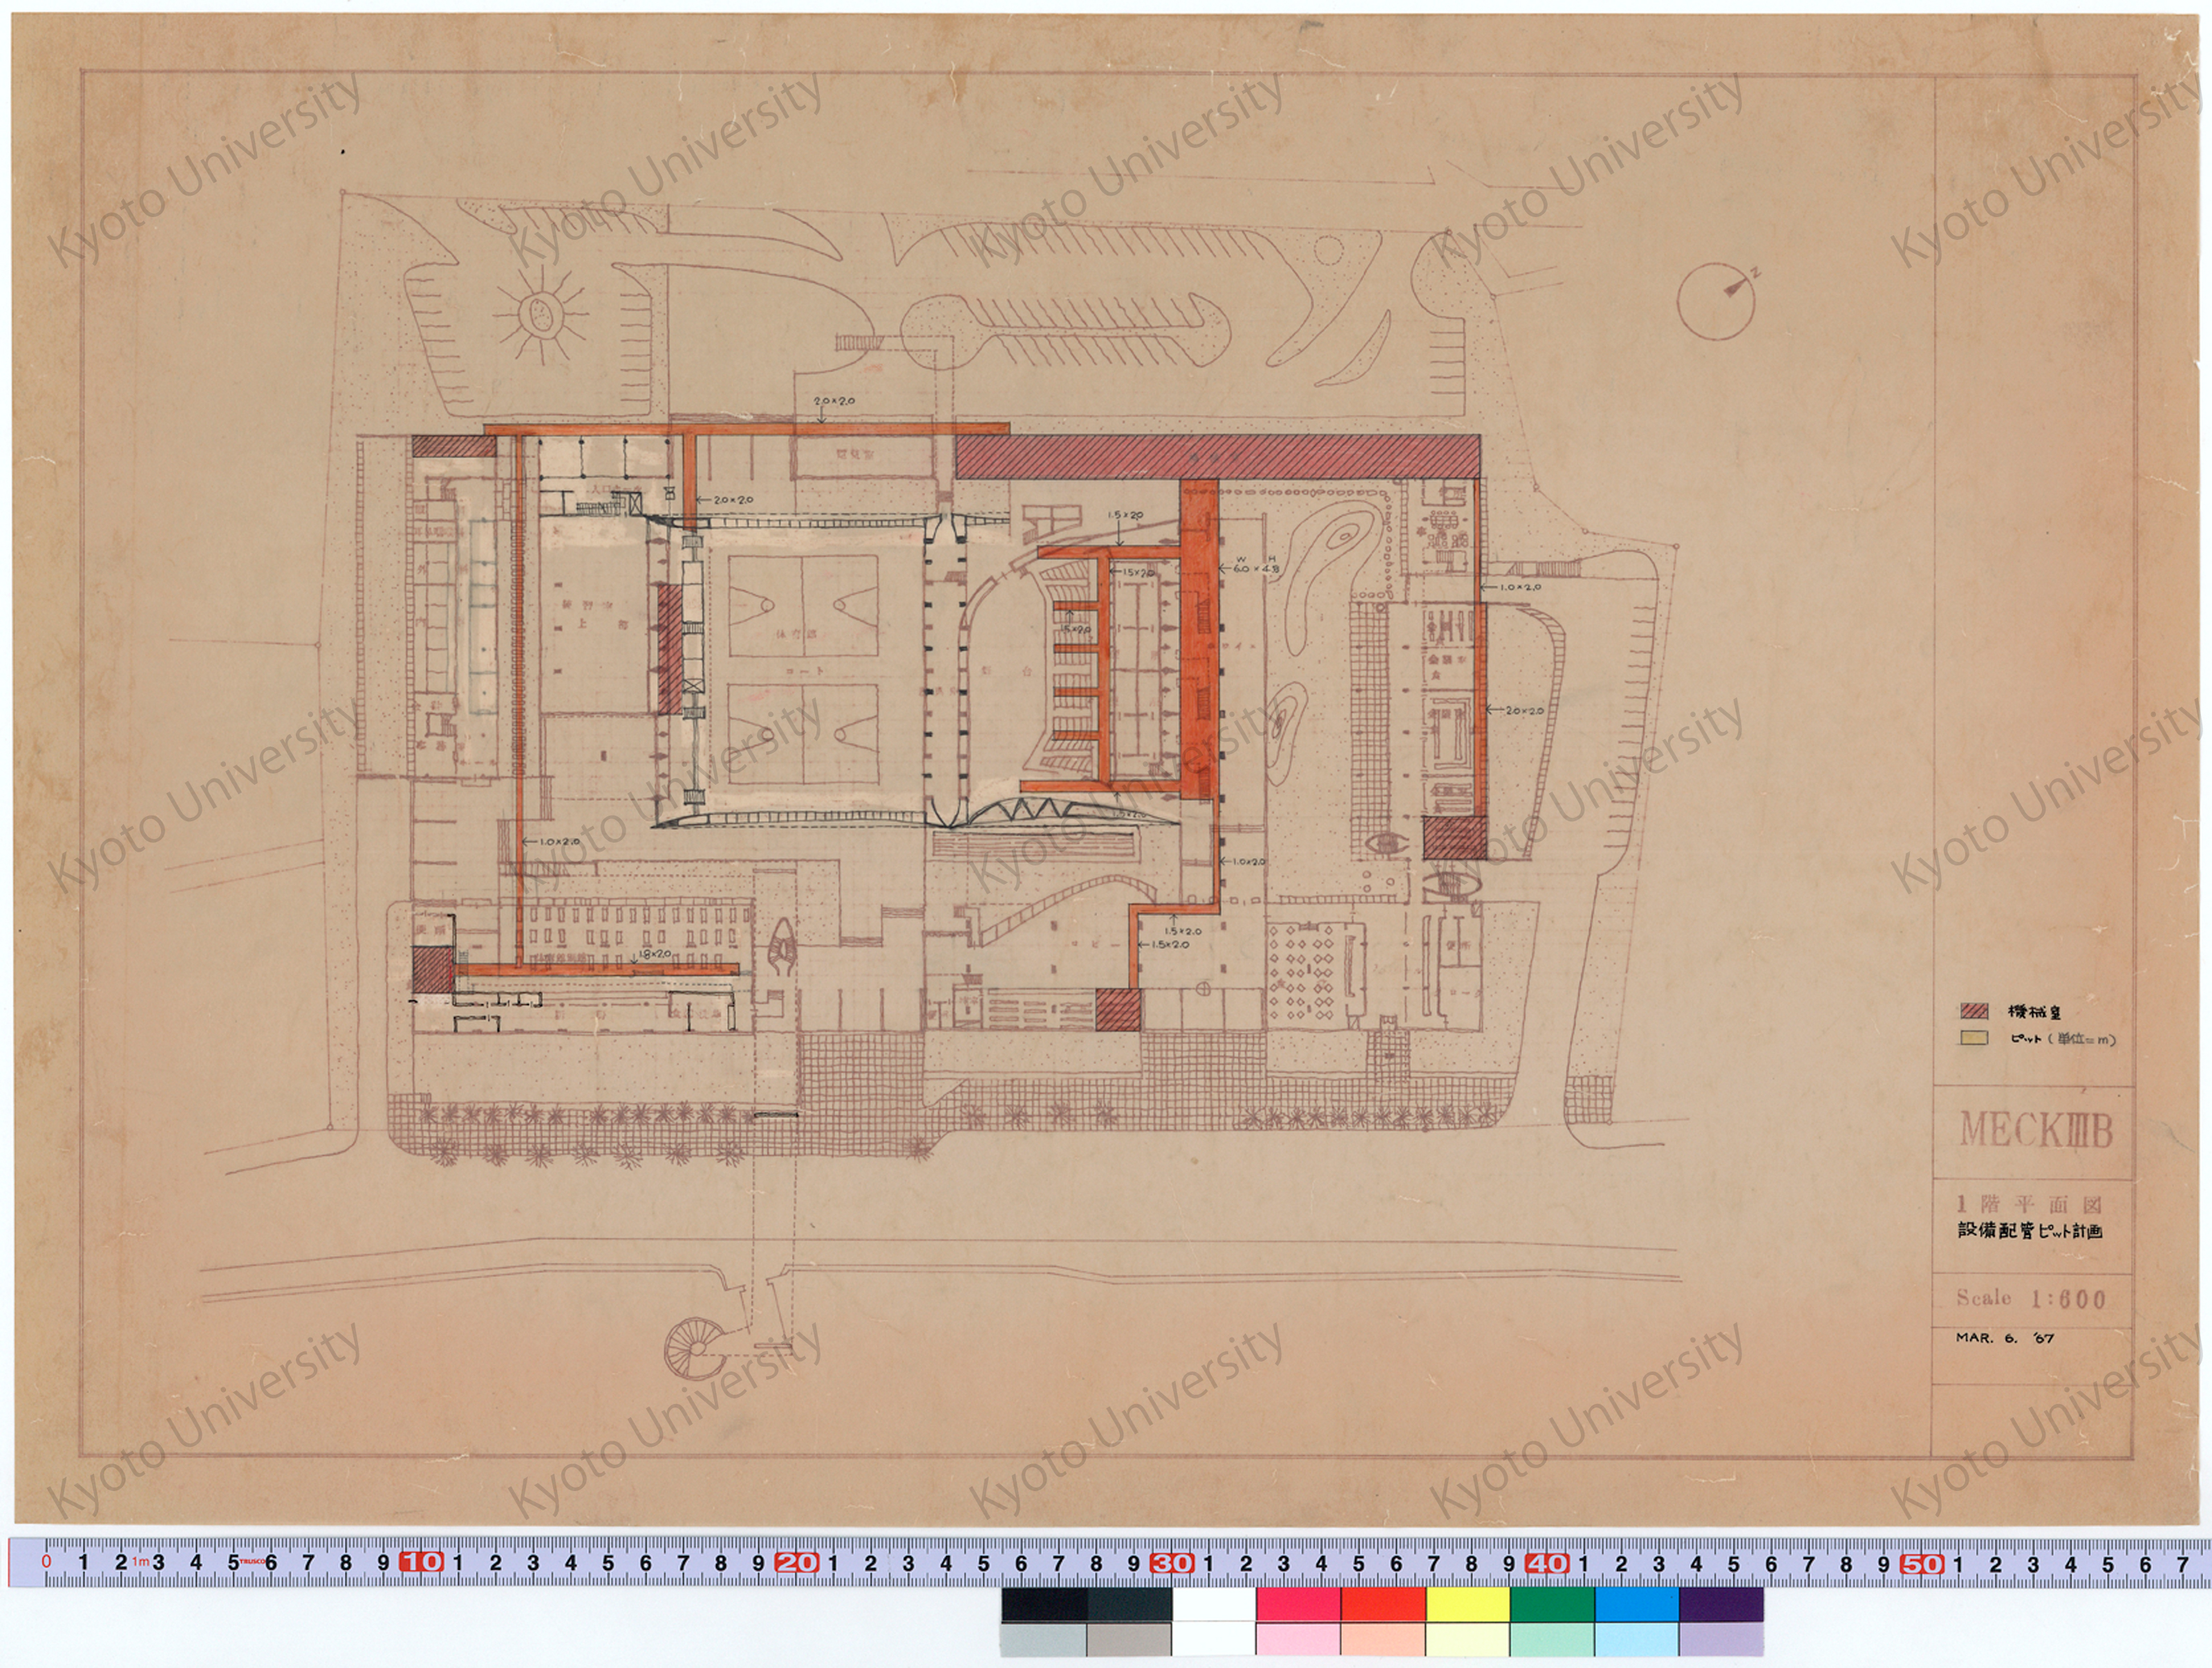Click the 設備配管ピット計画 drawing title

(2030, 1232)
